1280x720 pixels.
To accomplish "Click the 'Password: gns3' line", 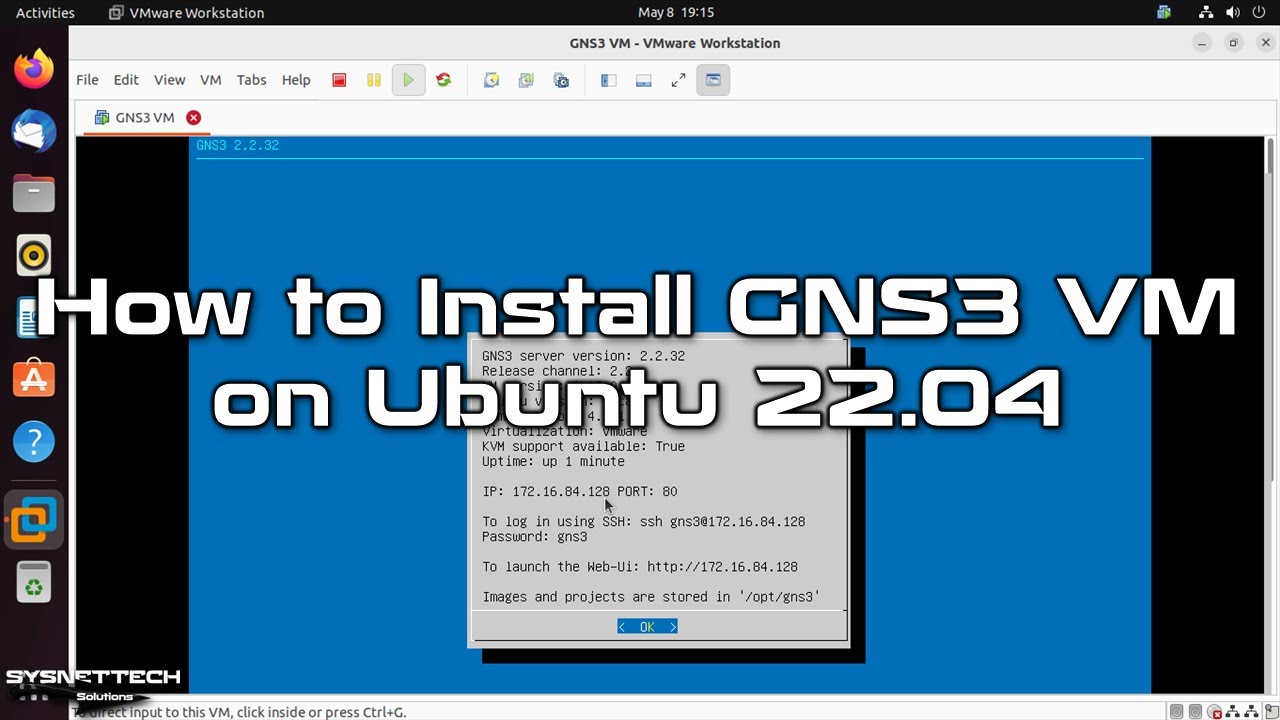I will [535, 536].
